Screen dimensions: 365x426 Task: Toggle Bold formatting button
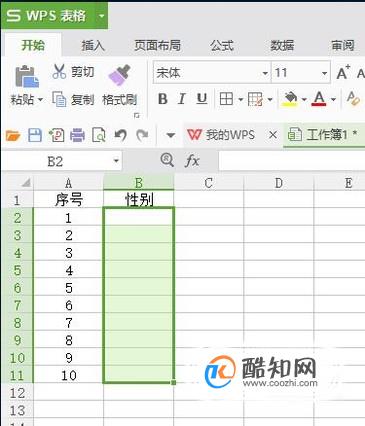coord(163,99)
